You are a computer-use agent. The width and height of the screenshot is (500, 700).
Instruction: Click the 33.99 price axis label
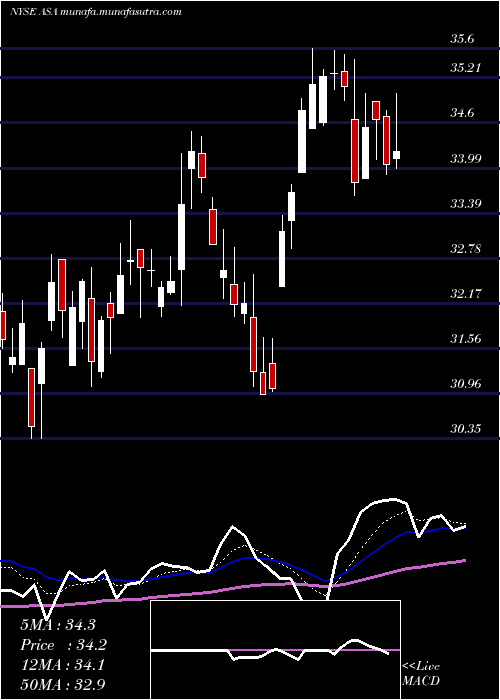(466, 158)
